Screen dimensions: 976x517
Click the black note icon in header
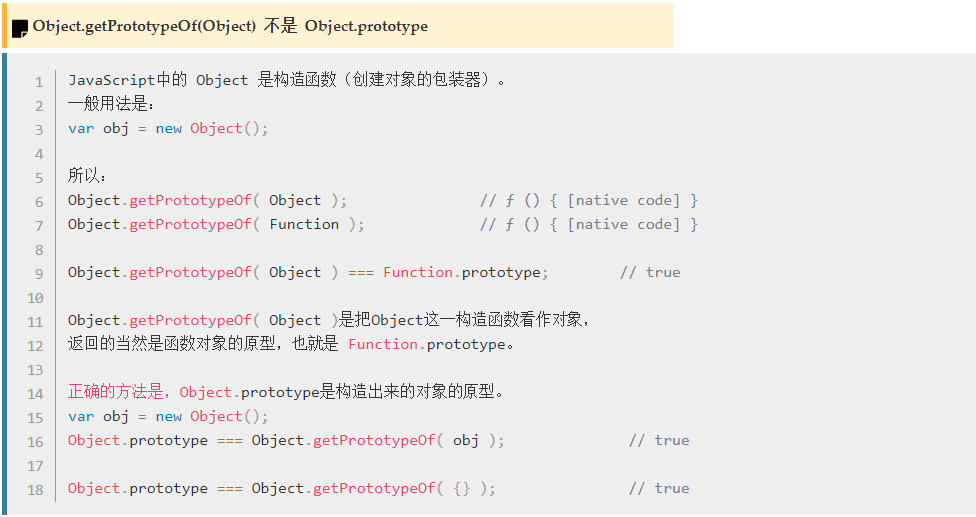(20, 28)
